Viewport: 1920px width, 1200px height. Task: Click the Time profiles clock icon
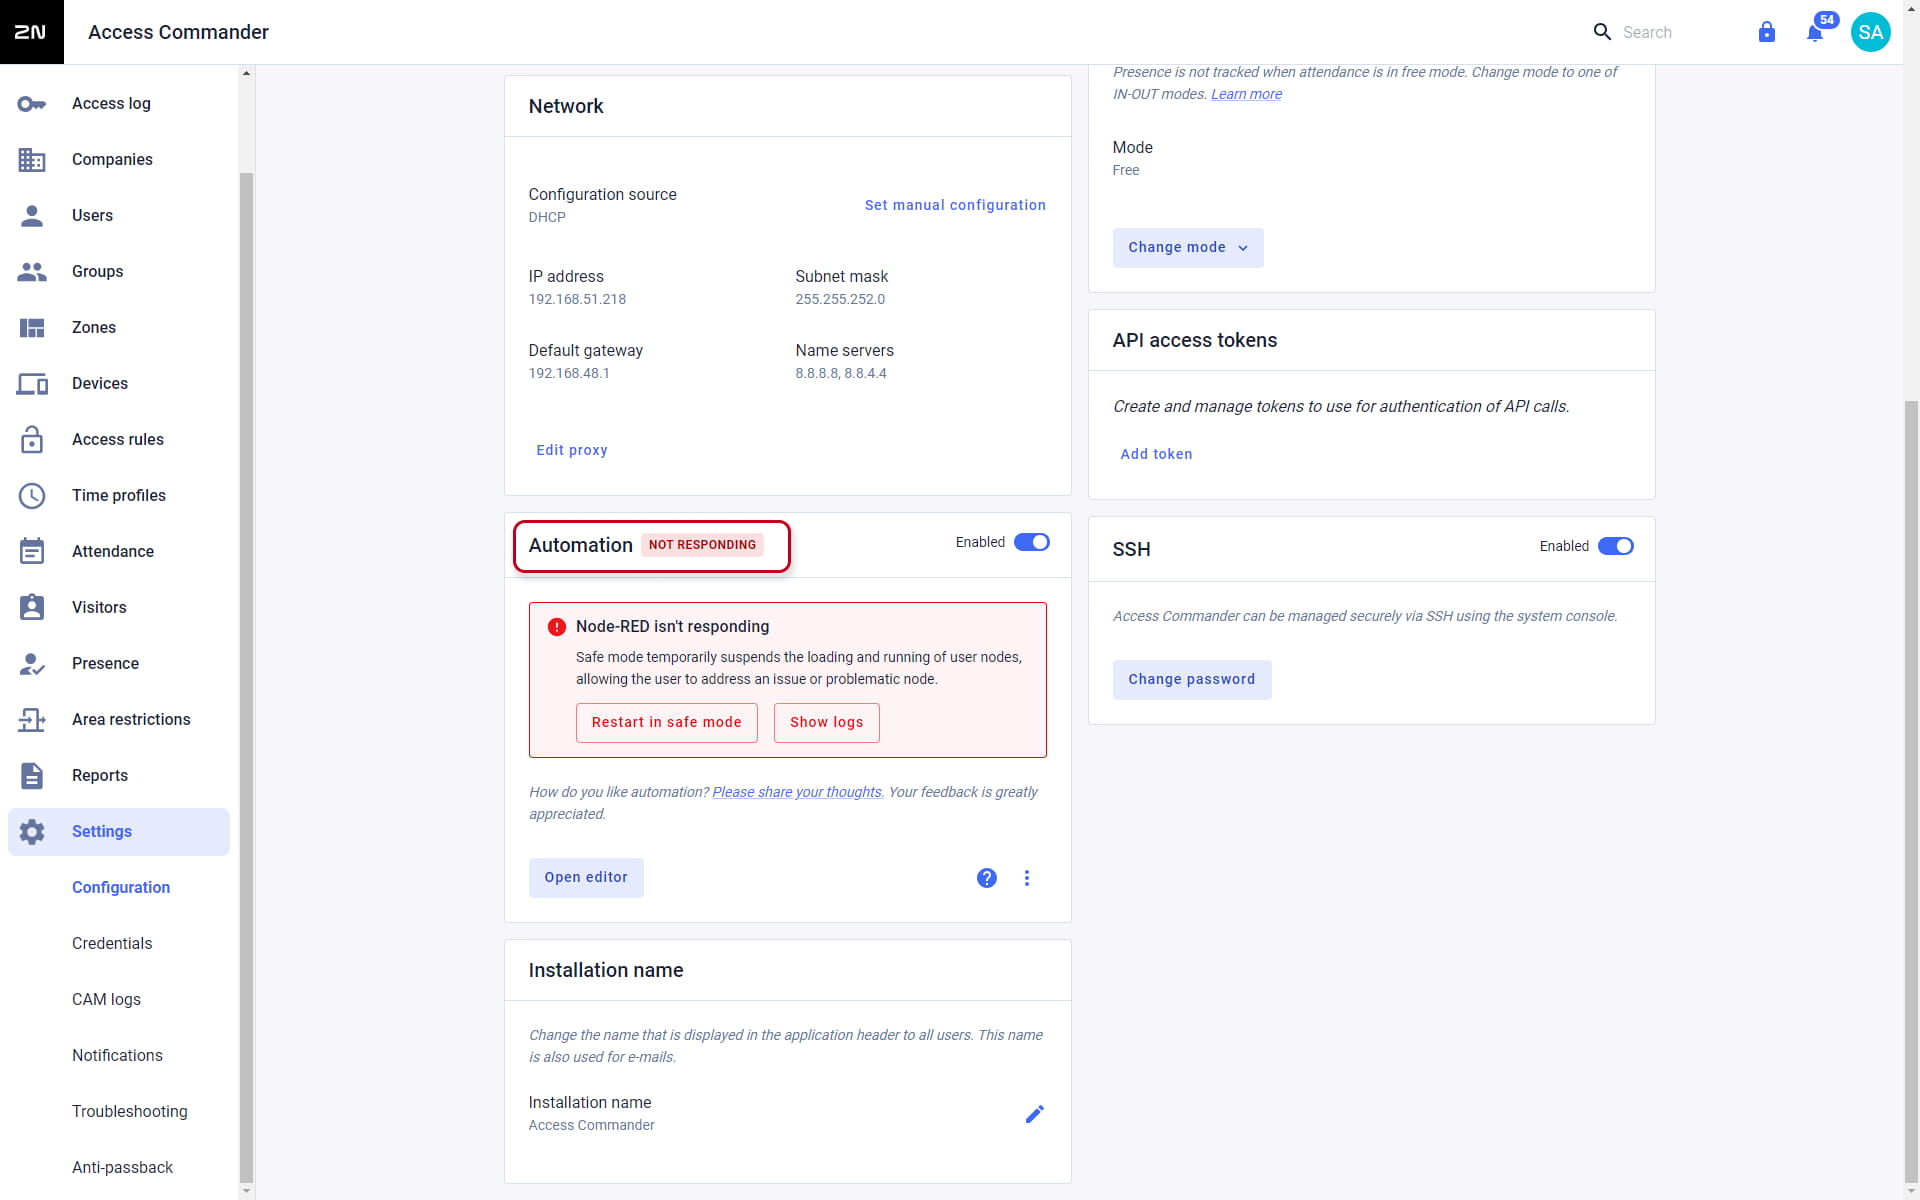point(32,496)
